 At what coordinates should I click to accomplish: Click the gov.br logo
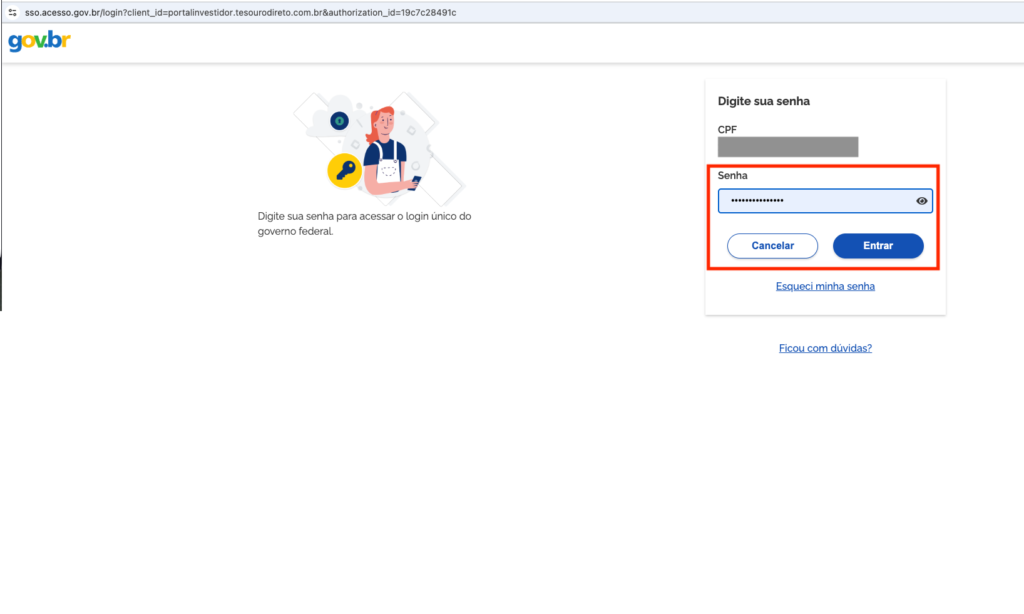point(39,42)
